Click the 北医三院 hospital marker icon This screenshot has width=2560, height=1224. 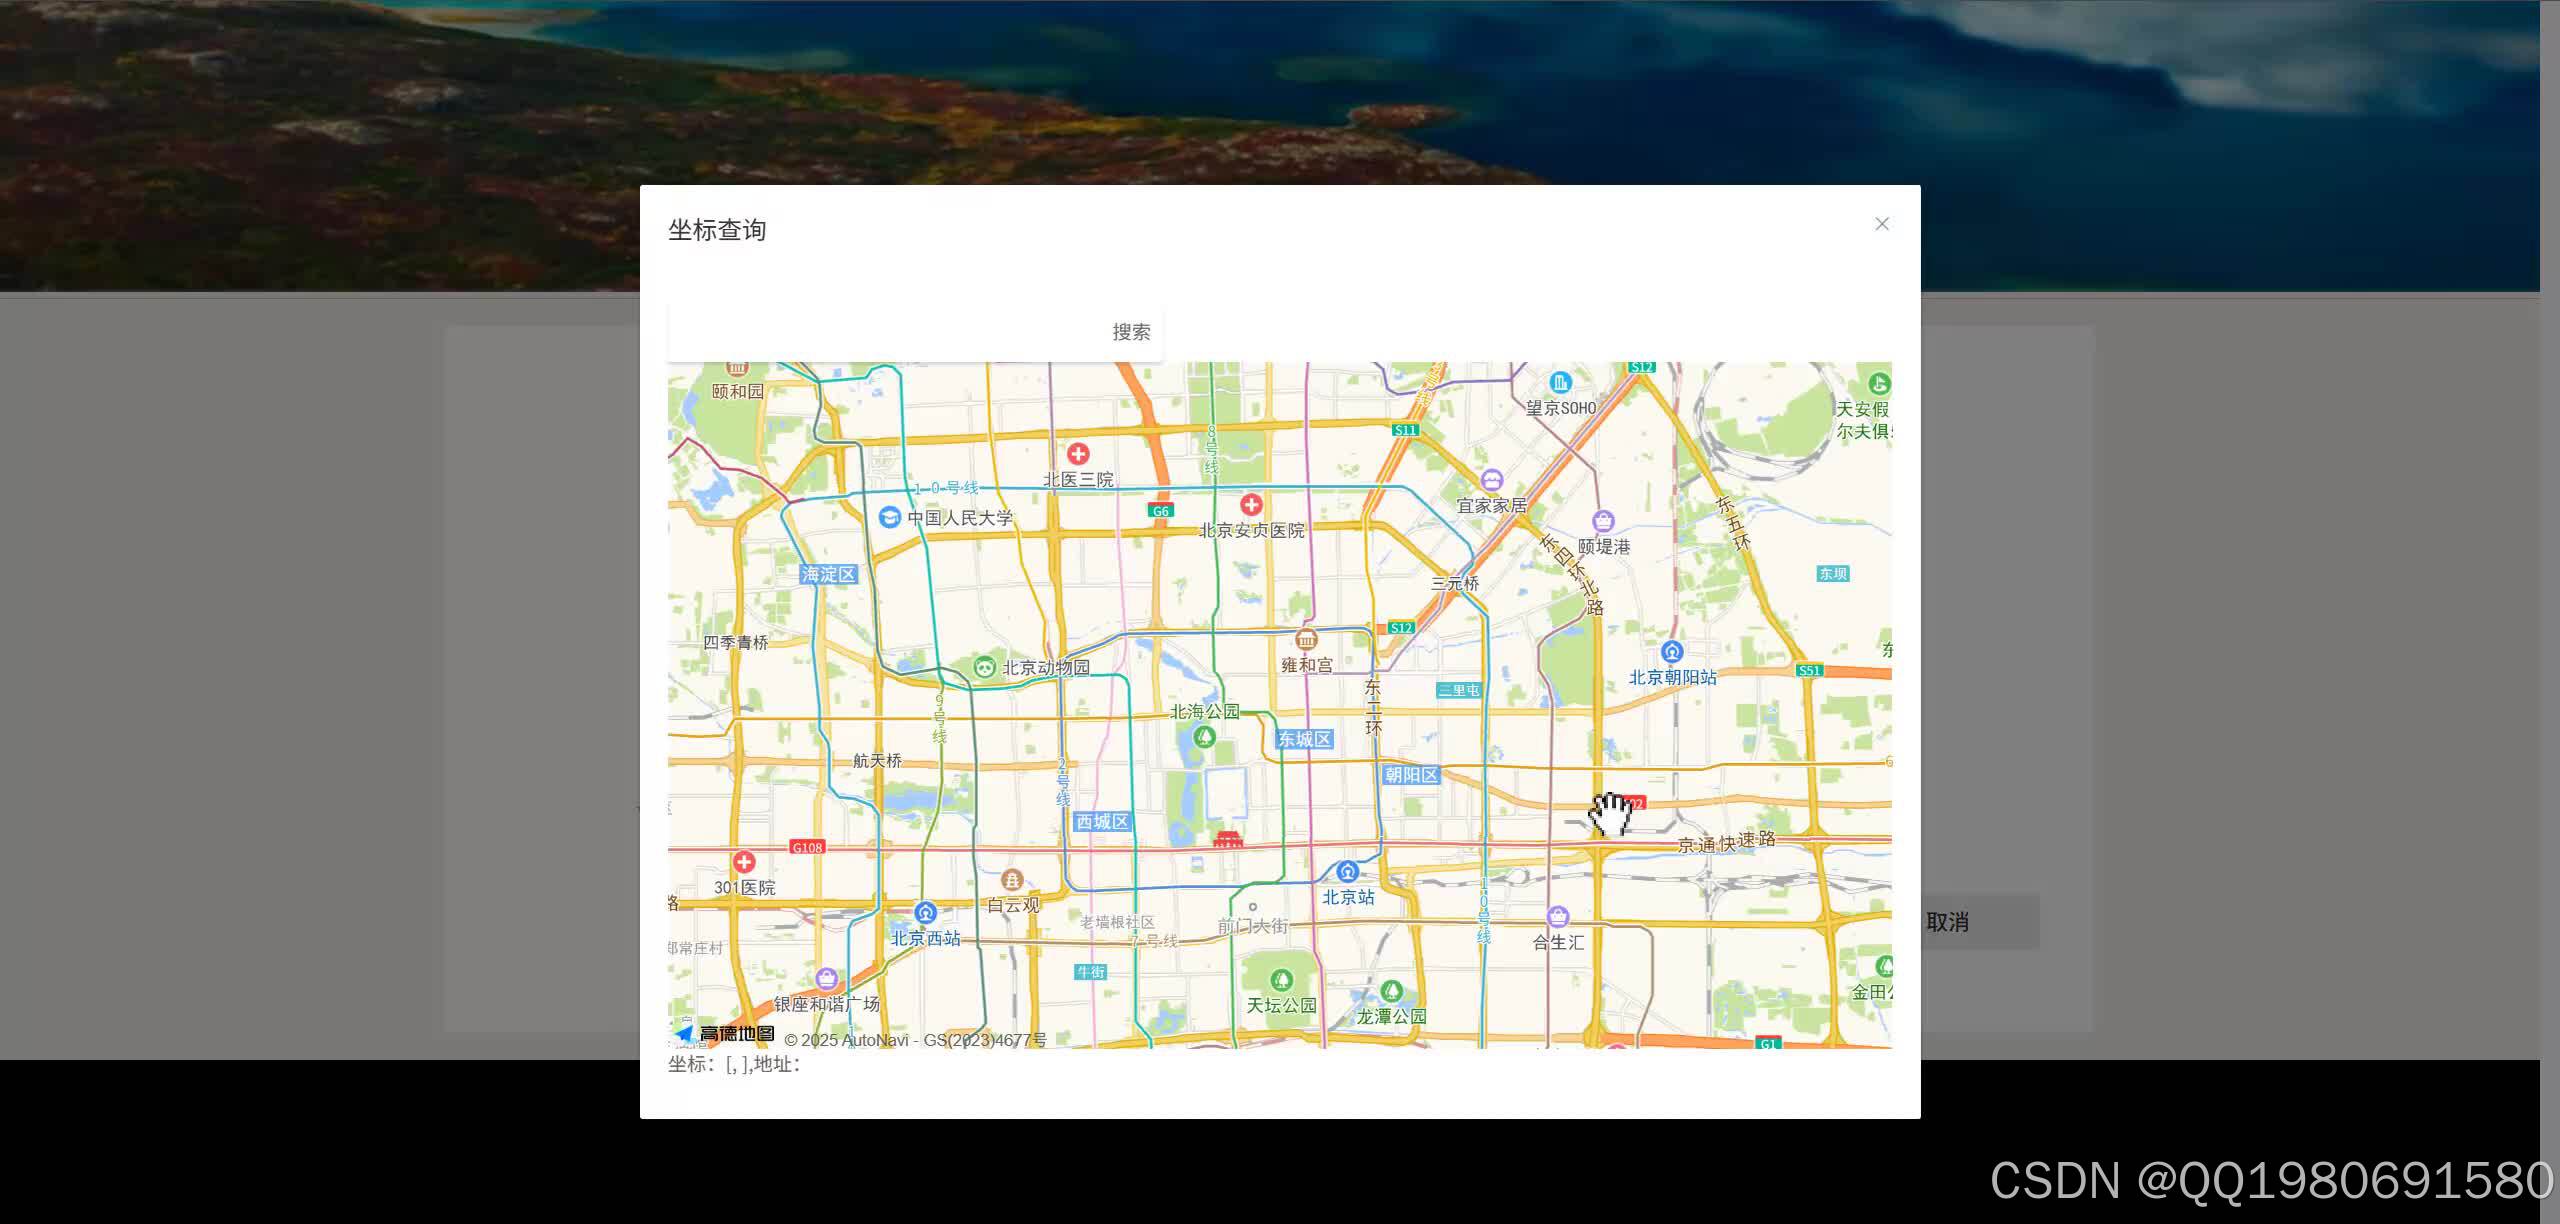[x=1078, y=453]
